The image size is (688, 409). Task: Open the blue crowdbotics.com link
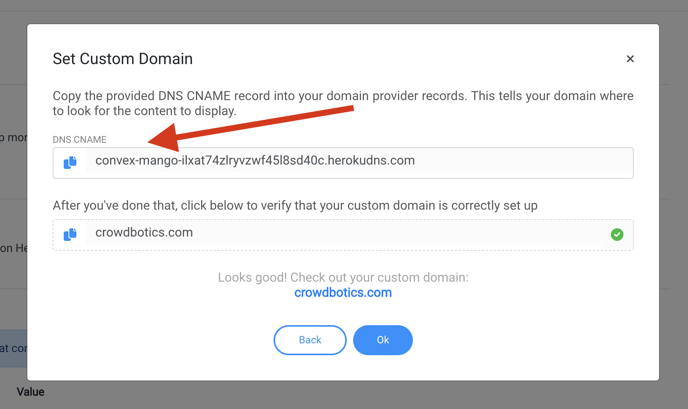343,293
